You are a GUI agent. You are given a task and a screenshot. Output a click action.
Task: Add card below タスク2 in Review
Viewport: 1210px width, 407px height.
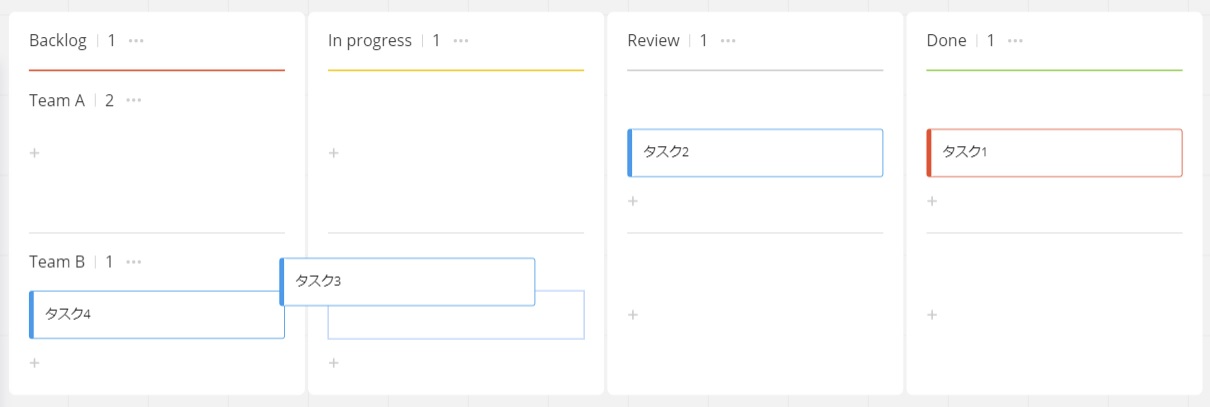pyautogui.click(x=632, y=201)
